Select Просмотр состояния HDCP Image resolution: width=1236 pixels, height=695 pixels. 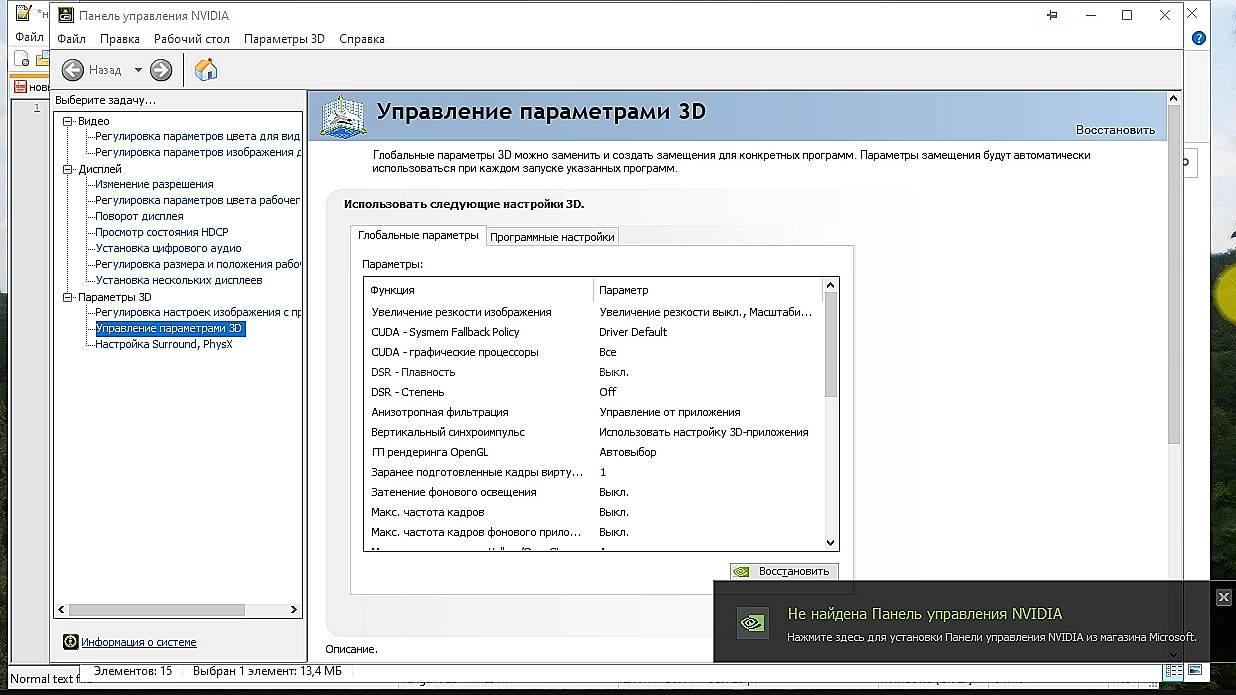[x=162, y=232]
